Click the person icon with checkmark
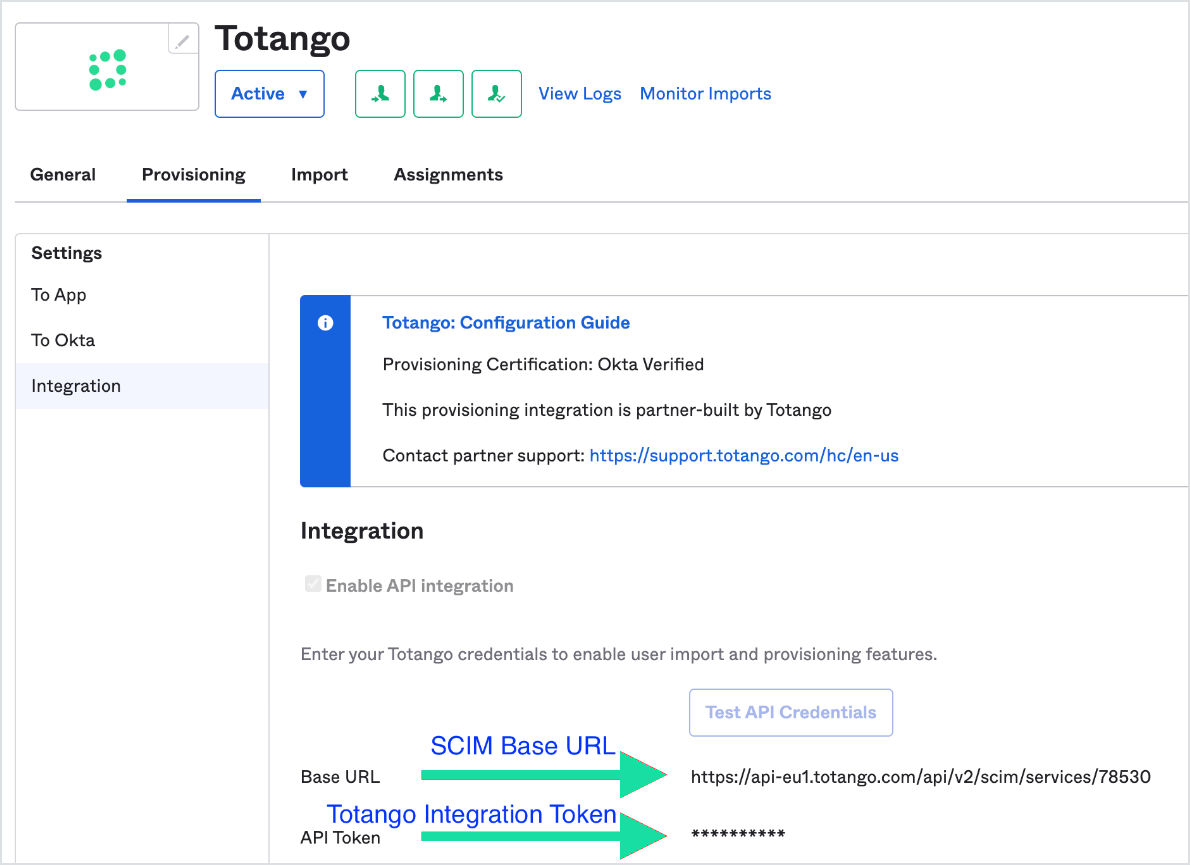 tap(496, 94)
